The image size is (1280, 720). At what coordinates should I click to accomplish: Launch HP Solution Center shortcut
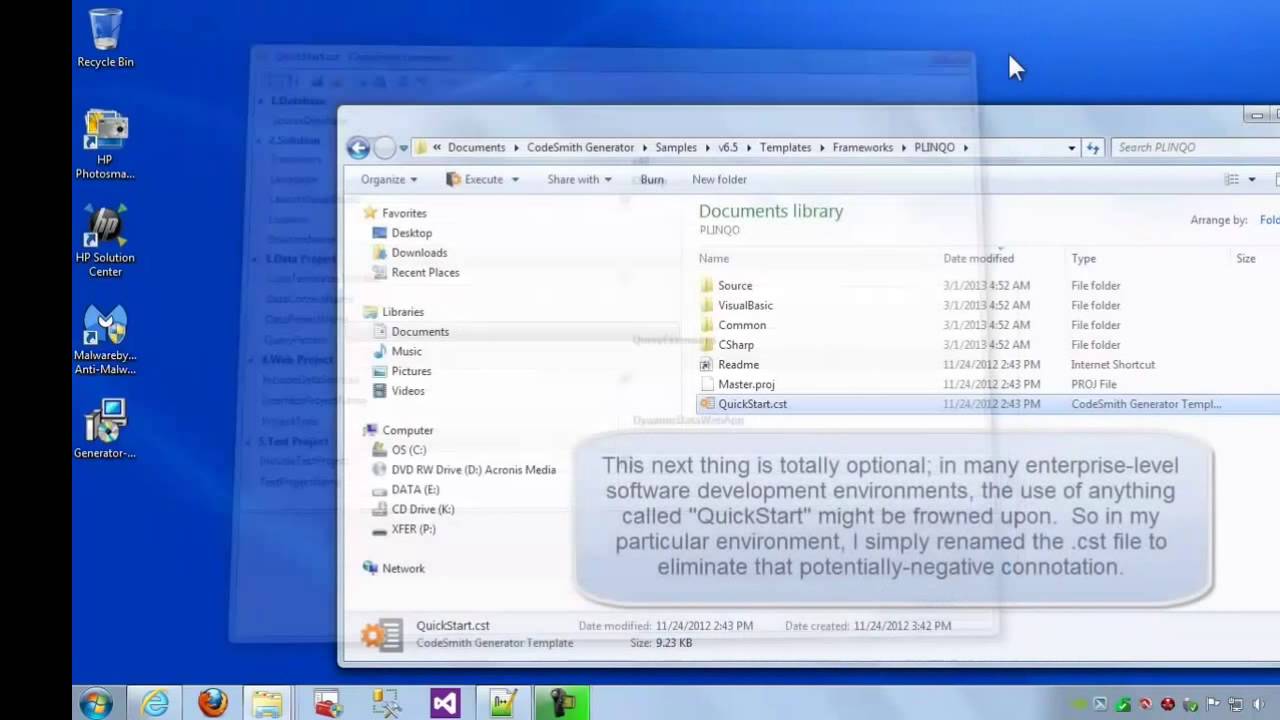tap(105, 242)
